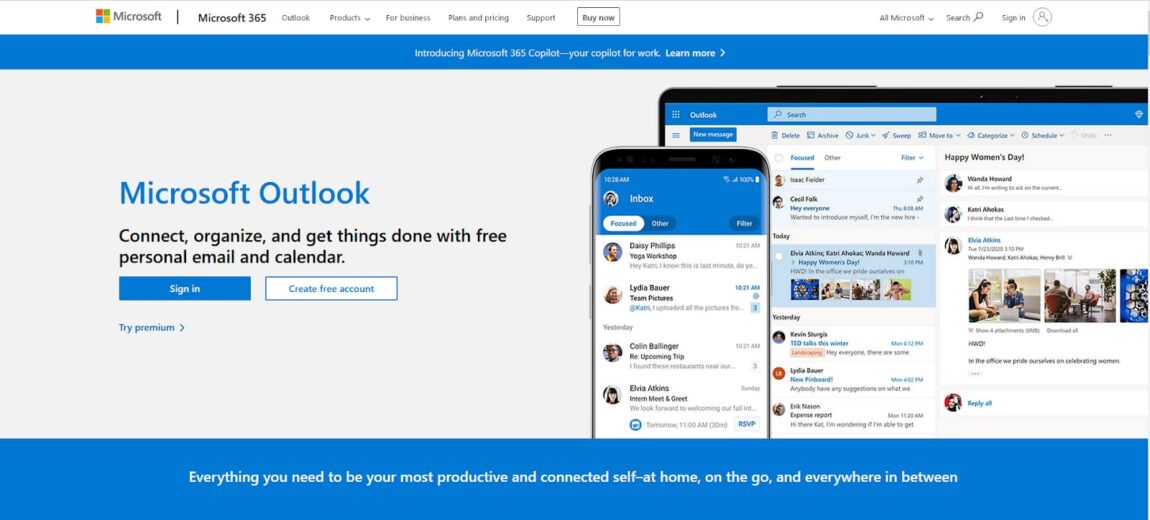Viewport: 1150px width, 520px height.
Task: Click the Reply all icon in reading pane
Action: (x=953, y=403)
